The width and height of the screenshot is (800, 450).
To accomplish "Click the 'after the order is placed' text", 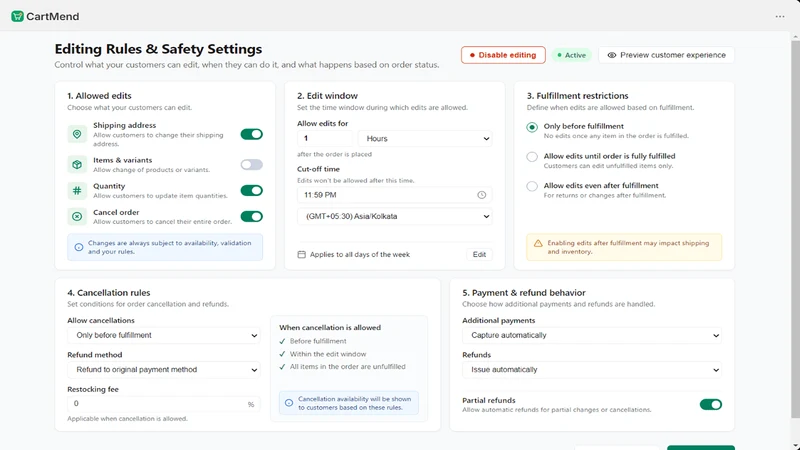I will coord(335,154).
